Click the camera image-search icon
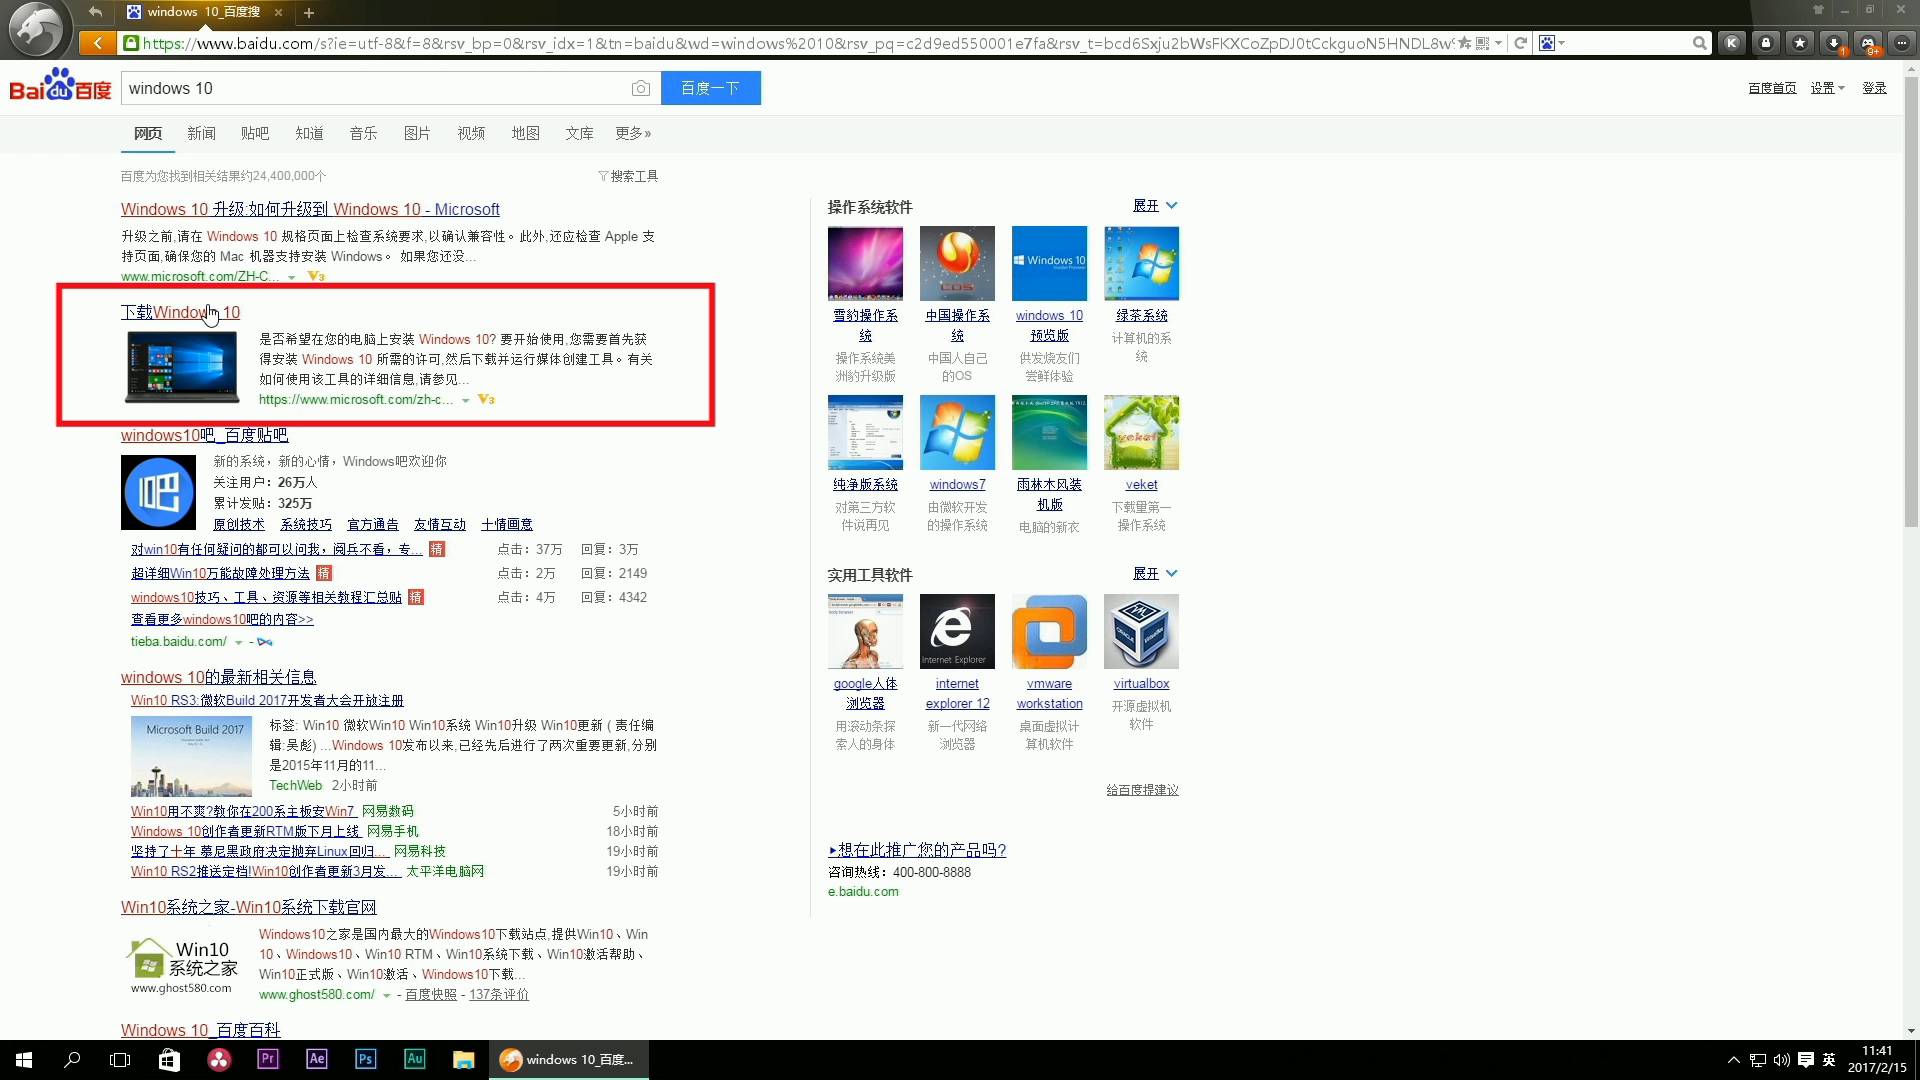The image size is (1920, 1080). pos(641,88)
